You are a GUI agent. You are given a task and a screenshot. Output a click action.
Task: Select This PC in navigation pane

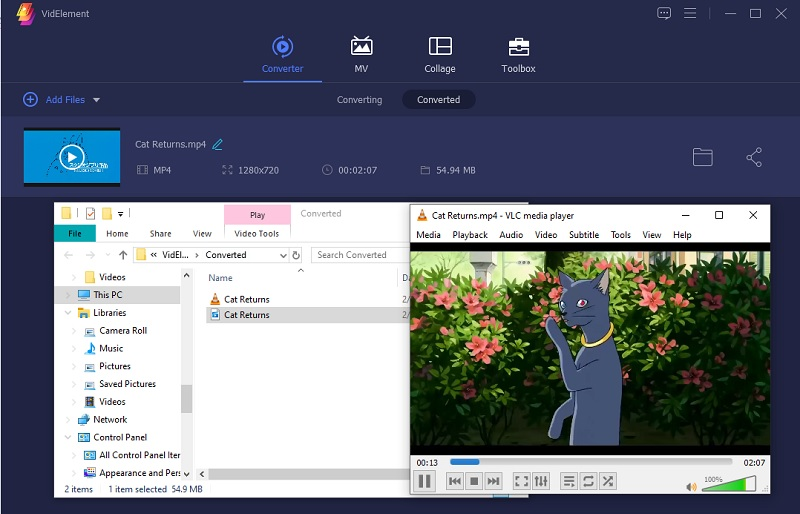point(107,295)
